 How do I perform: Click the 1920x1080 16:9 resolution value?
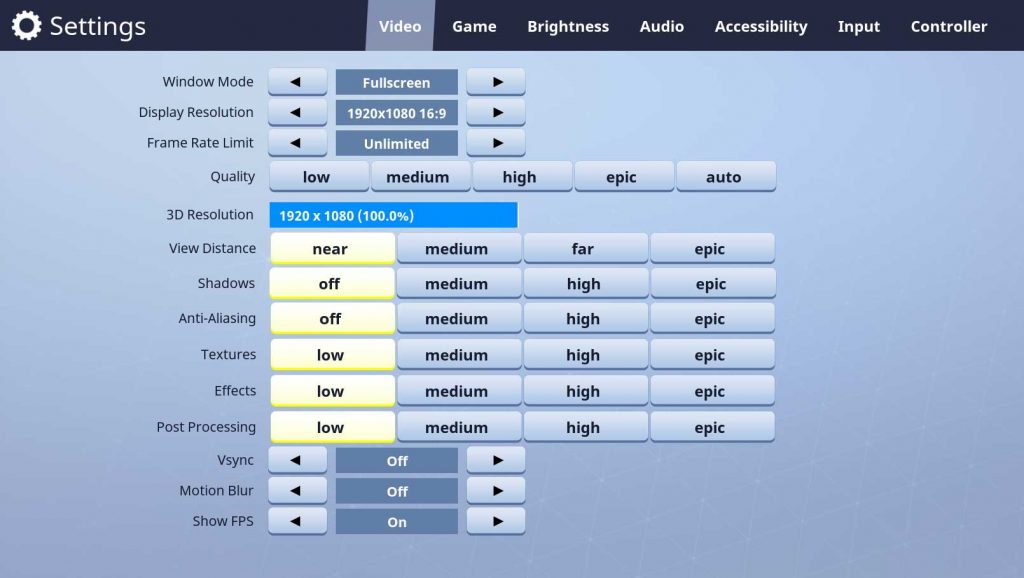coord(396,113)
